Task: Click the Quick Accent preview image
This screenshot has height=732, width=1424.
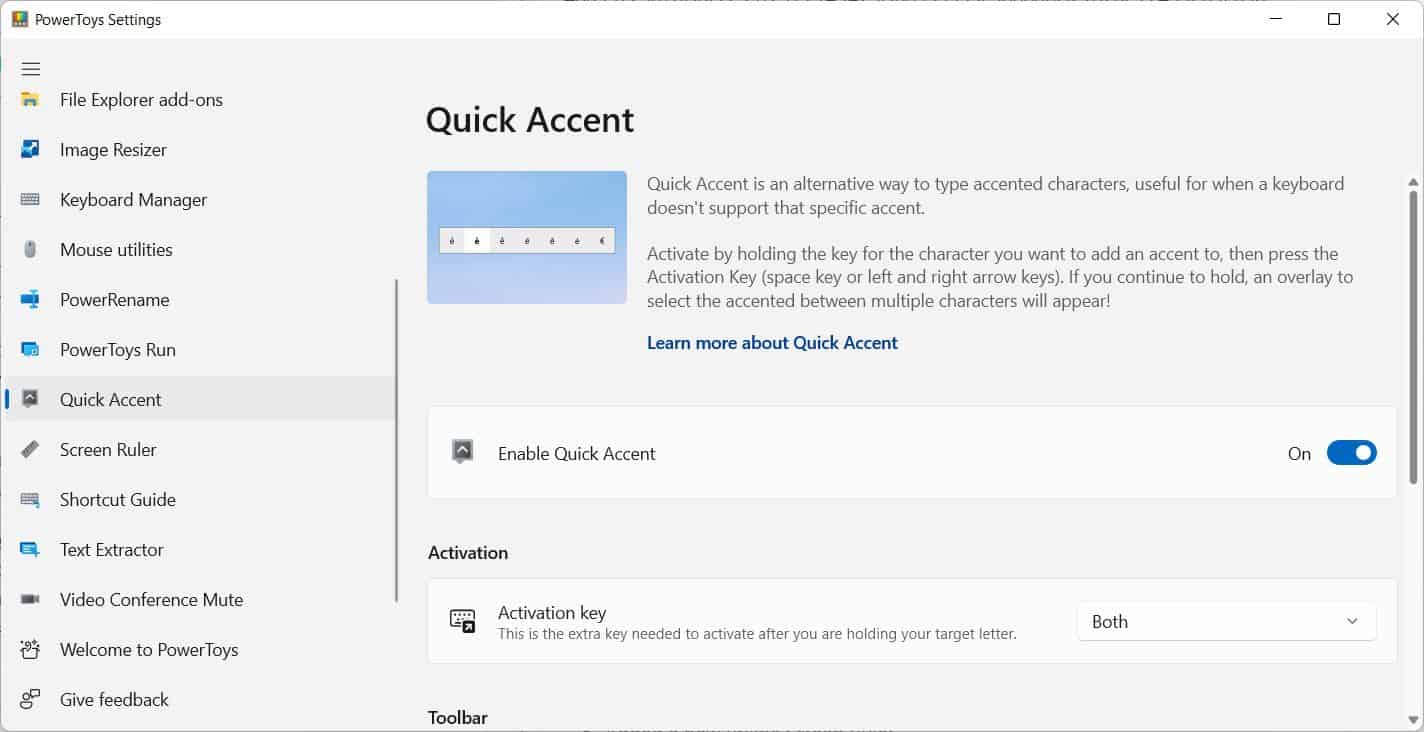Action: 527,238
